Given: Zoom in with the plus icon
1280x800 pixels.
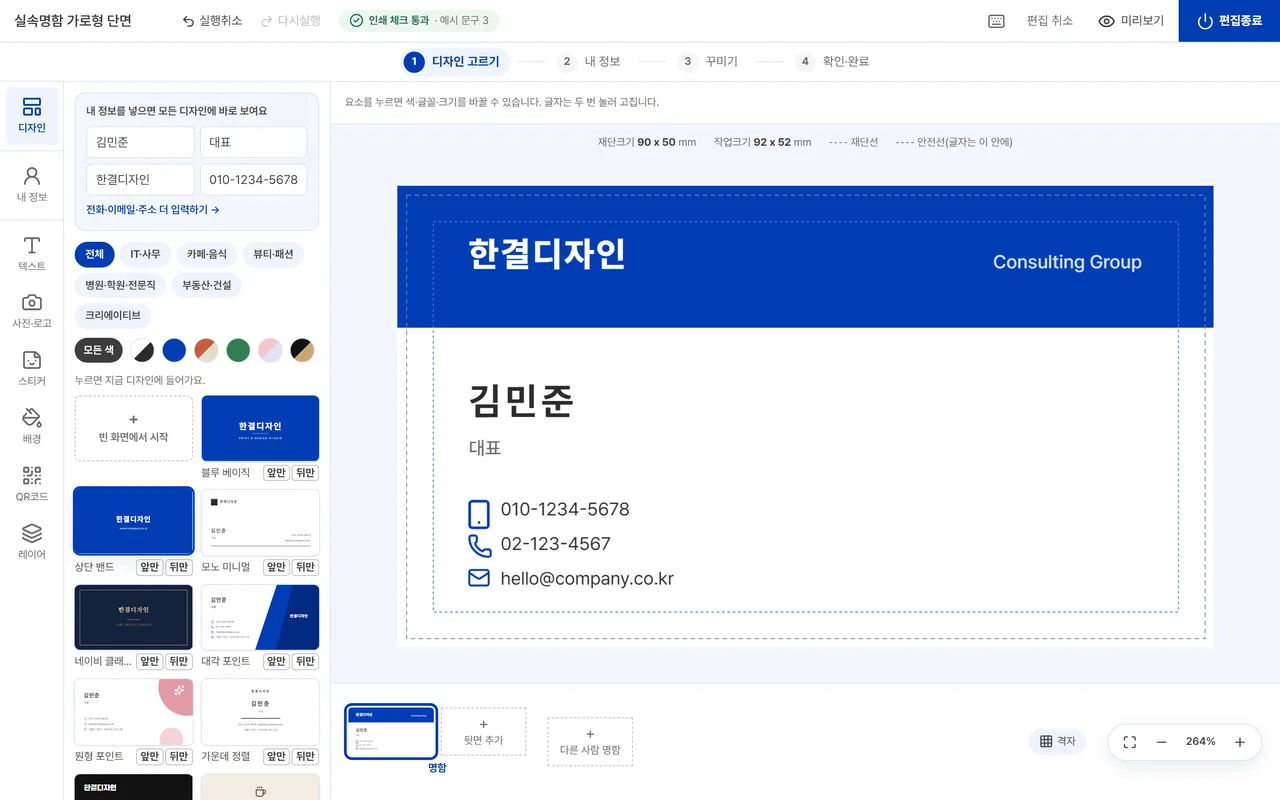Looking at the screenshot, I should (x=1240, y=742).
